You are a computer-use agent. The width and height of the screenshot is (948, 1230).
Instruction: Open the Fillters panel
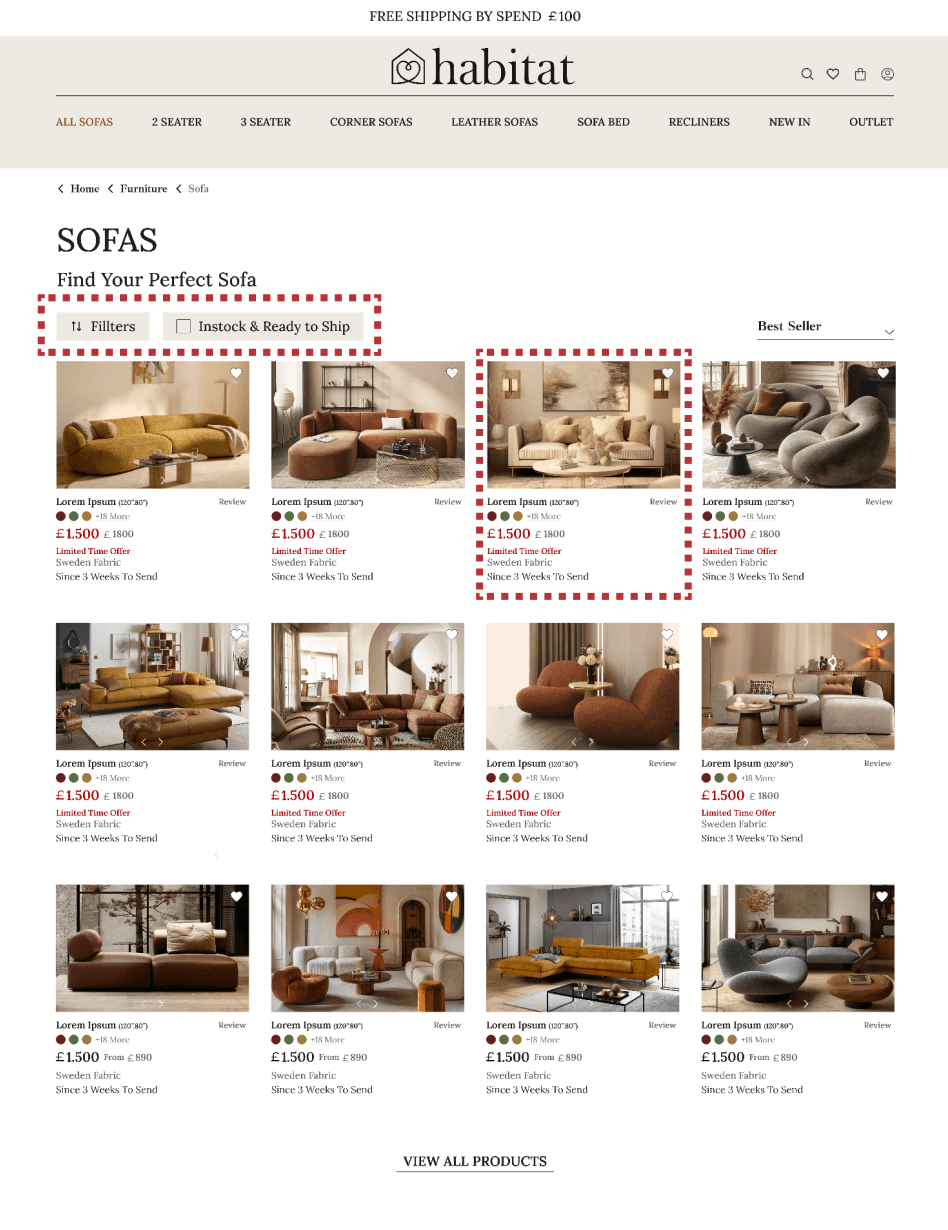click(103, 327)
